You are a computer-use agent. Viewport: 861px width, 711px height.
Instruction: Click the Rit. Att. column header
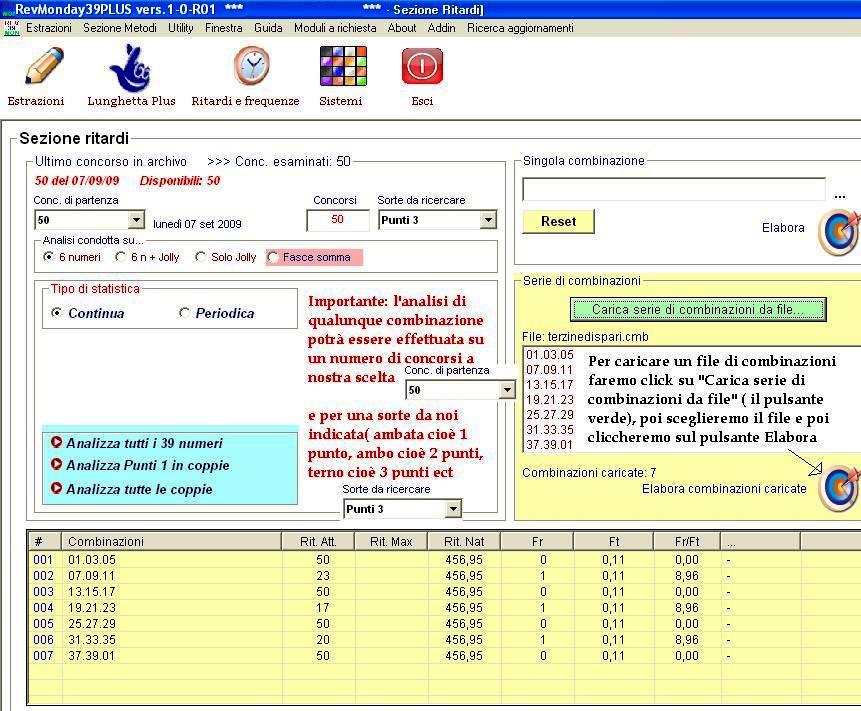click(318, 542)
